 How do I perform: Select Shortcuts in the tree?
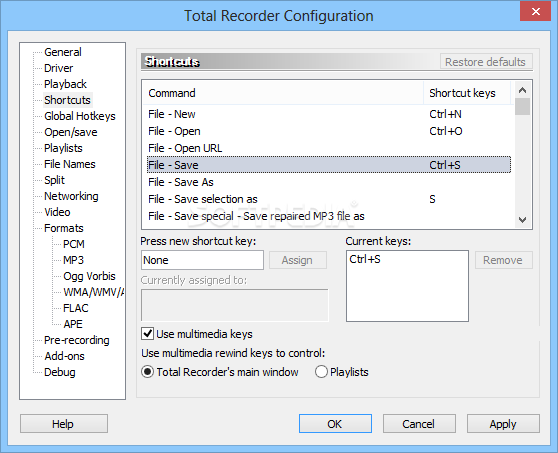67,100
